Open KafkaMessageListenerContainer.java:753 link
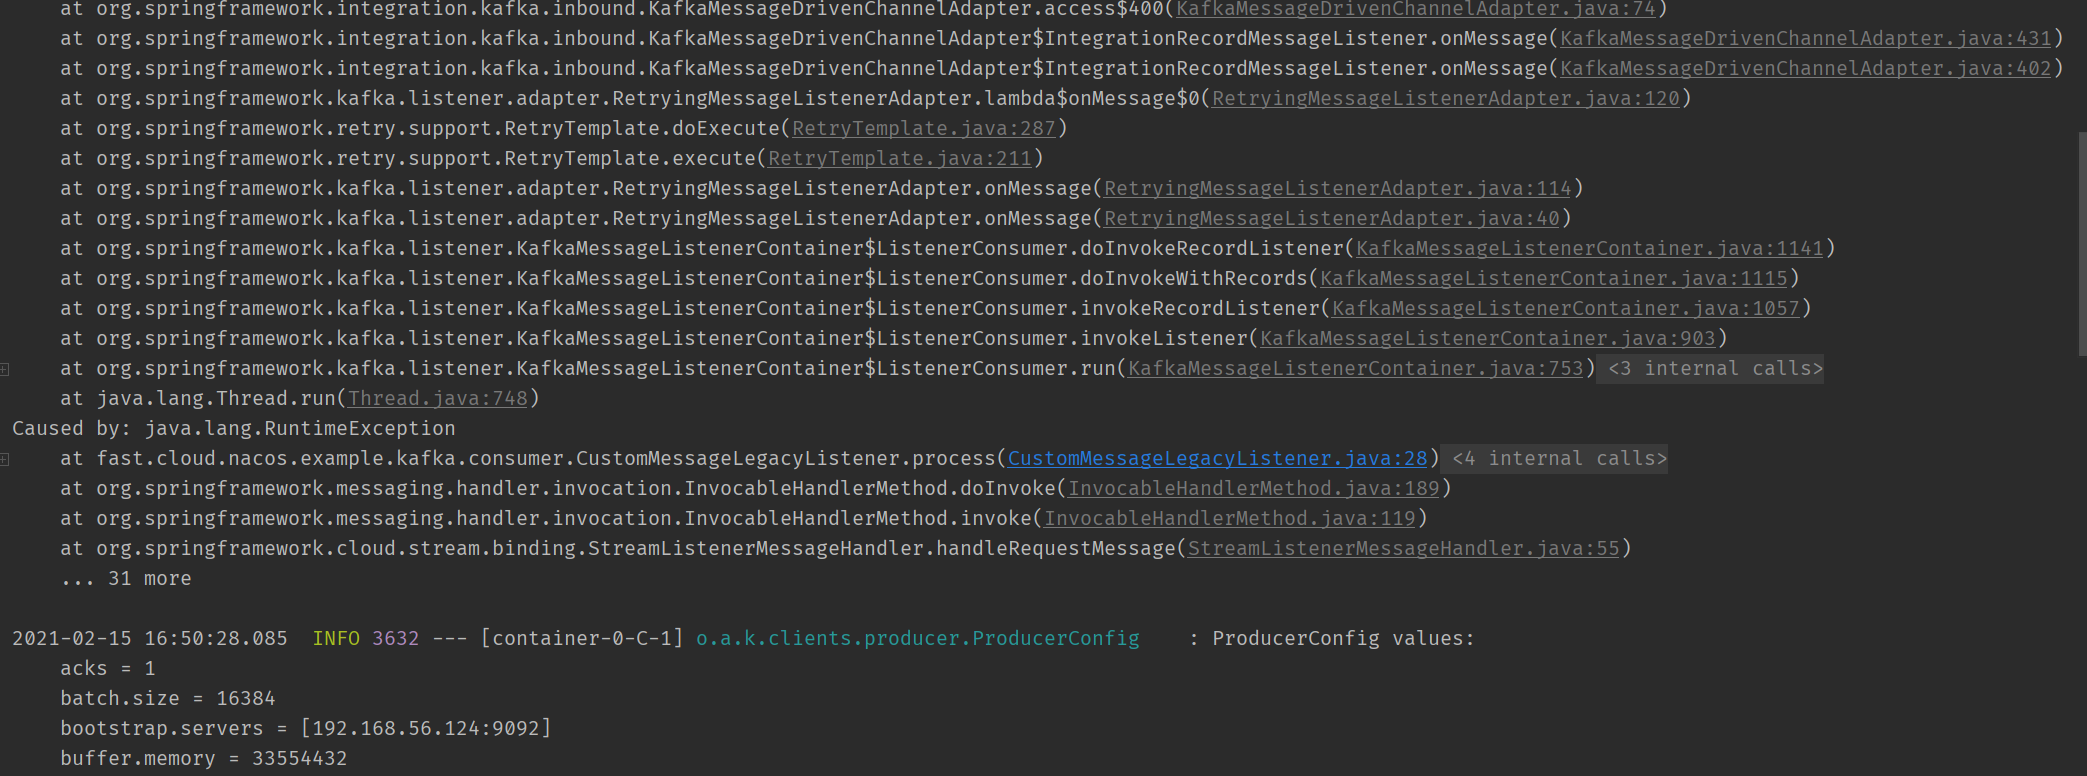This screenshot has height=776, width=2087. (1355, 369)
